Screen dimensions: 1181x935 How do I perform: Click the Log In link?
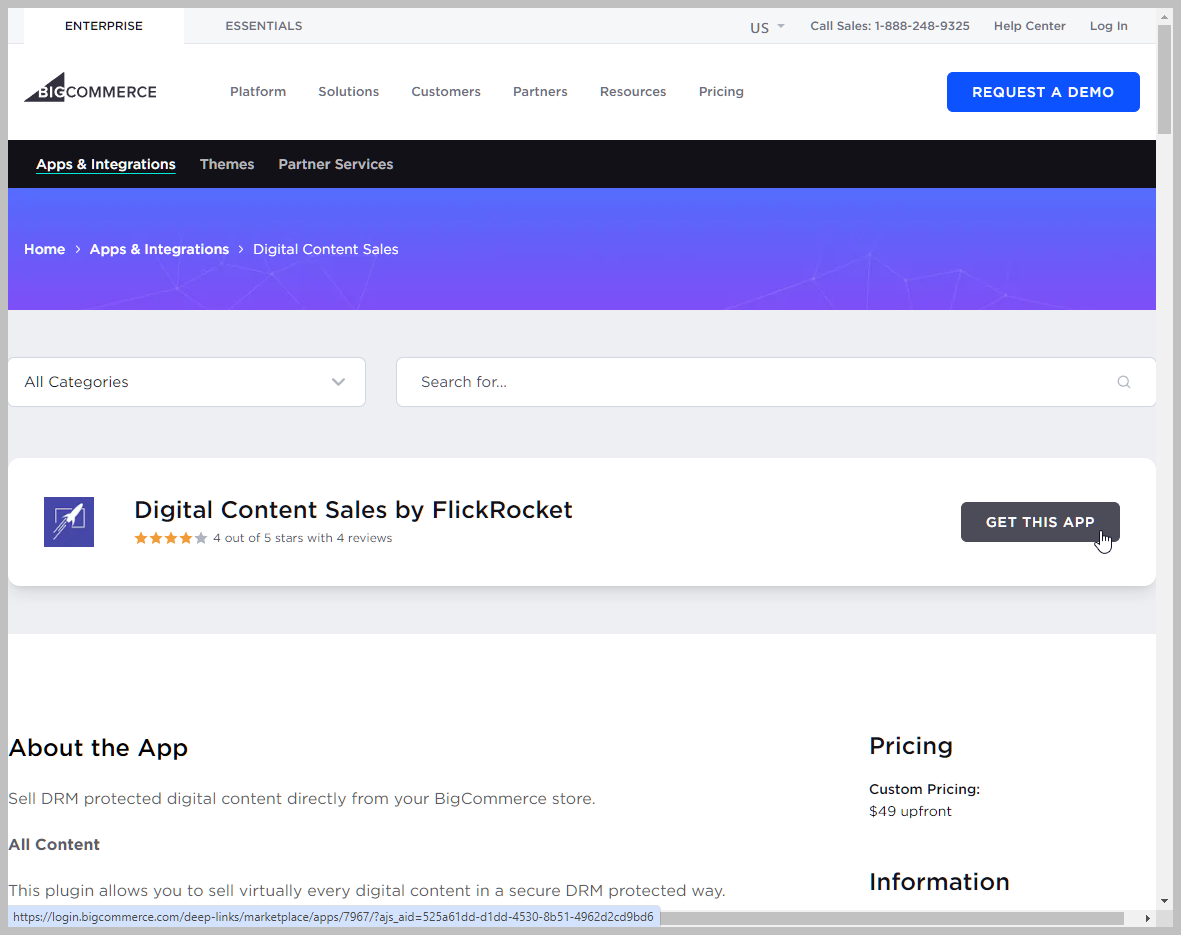click(1108, 26)
